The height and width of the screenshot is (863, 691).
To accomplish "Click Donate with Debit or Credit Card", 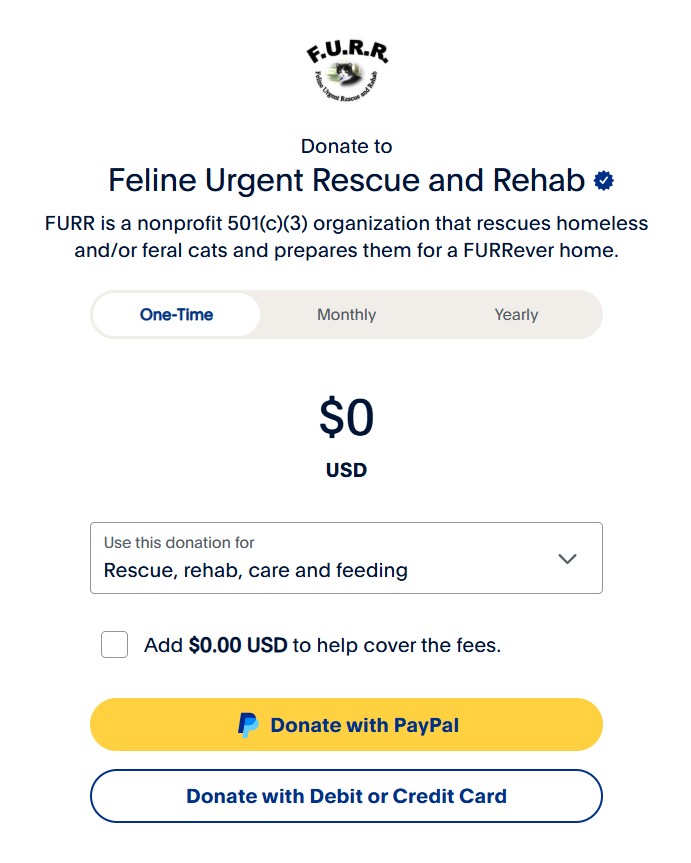I will click(346, 797).
